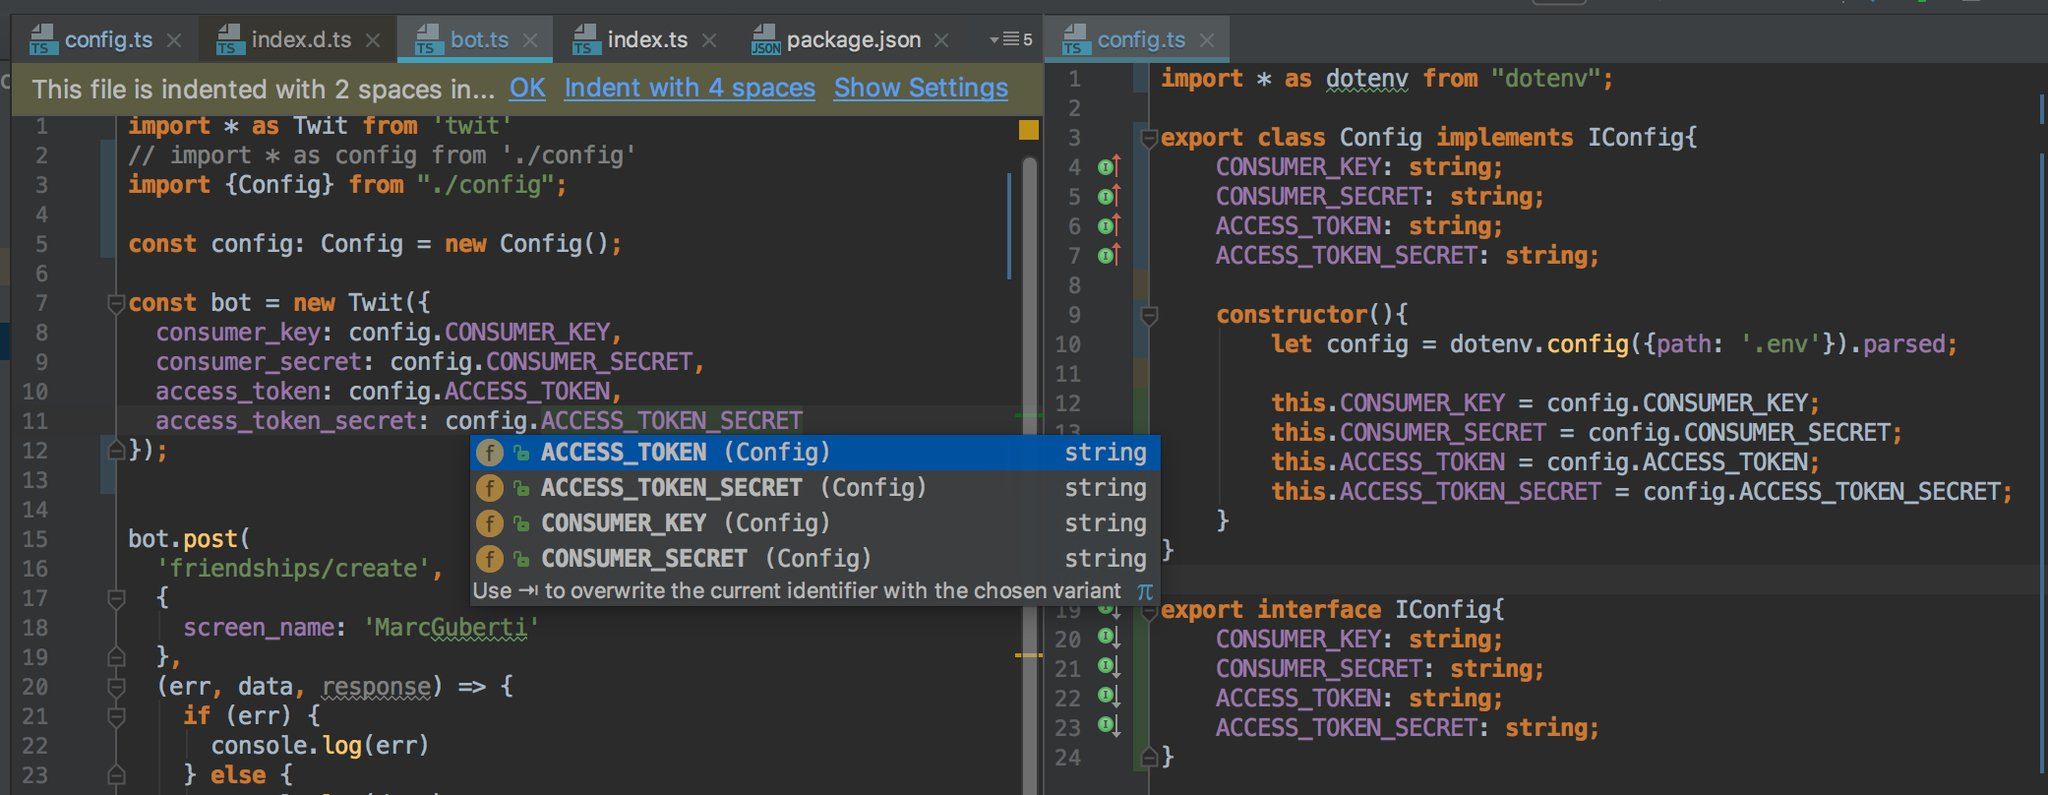Close the index.d.ts tab
This screenshot has height=795, width=2048.
373,41
